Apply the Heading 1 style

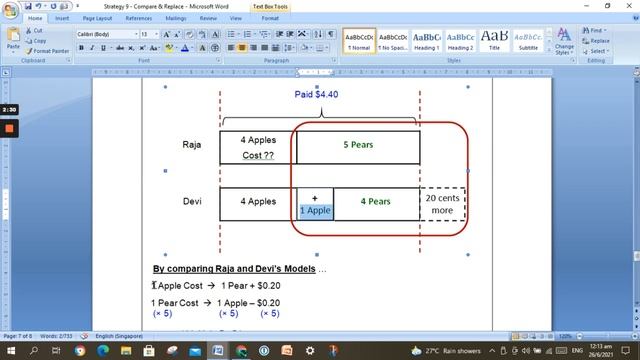click(x=427, y=41)
